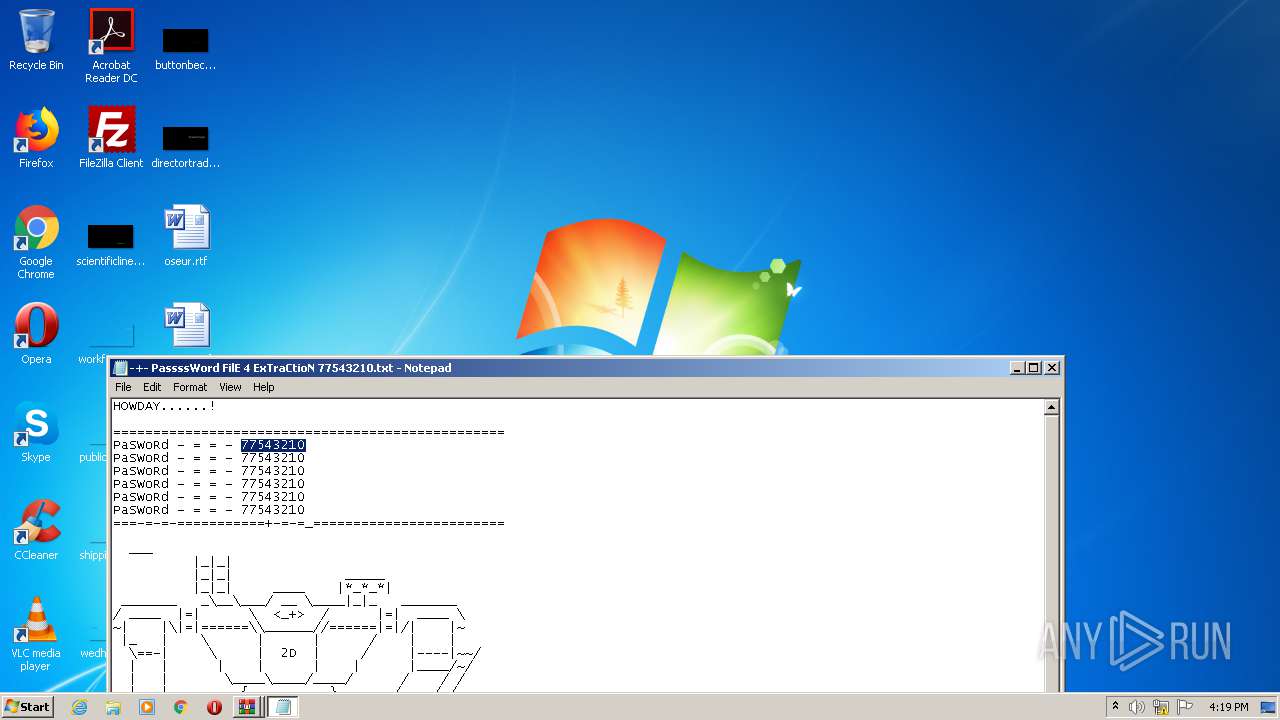Select the scientificline... desktop file
1280x720 pixels.
pos(111,244)
